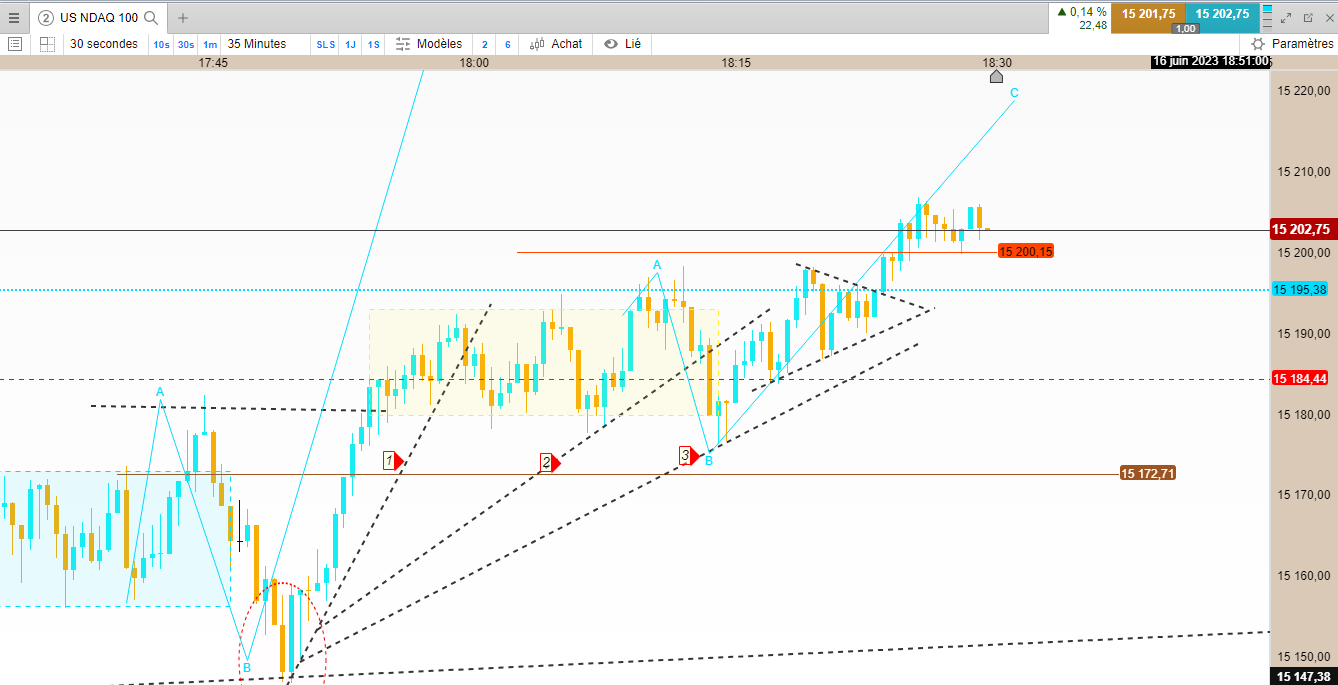The height and width of the screenshot is (685, 1338).
Task: Click candlestick icon next to Achat
Action: pos(537,44)
